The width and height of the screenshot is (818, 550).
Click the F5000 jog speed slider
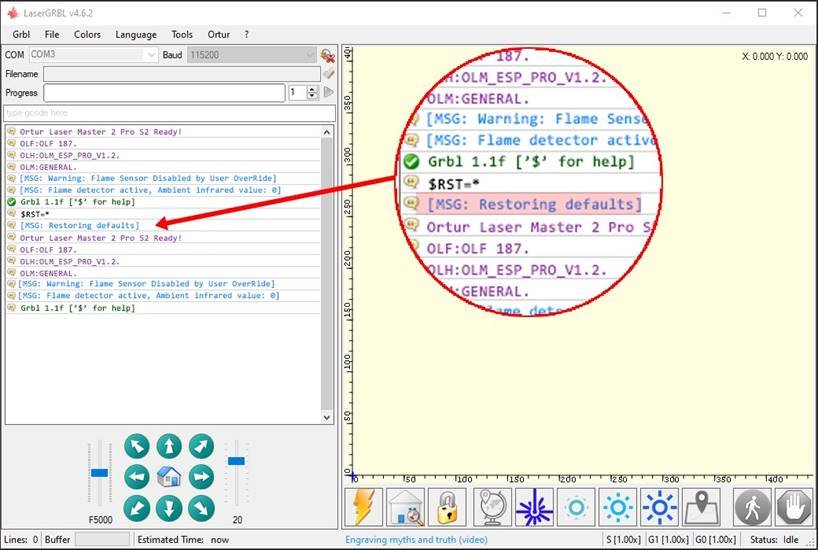[x=99, y=472]
